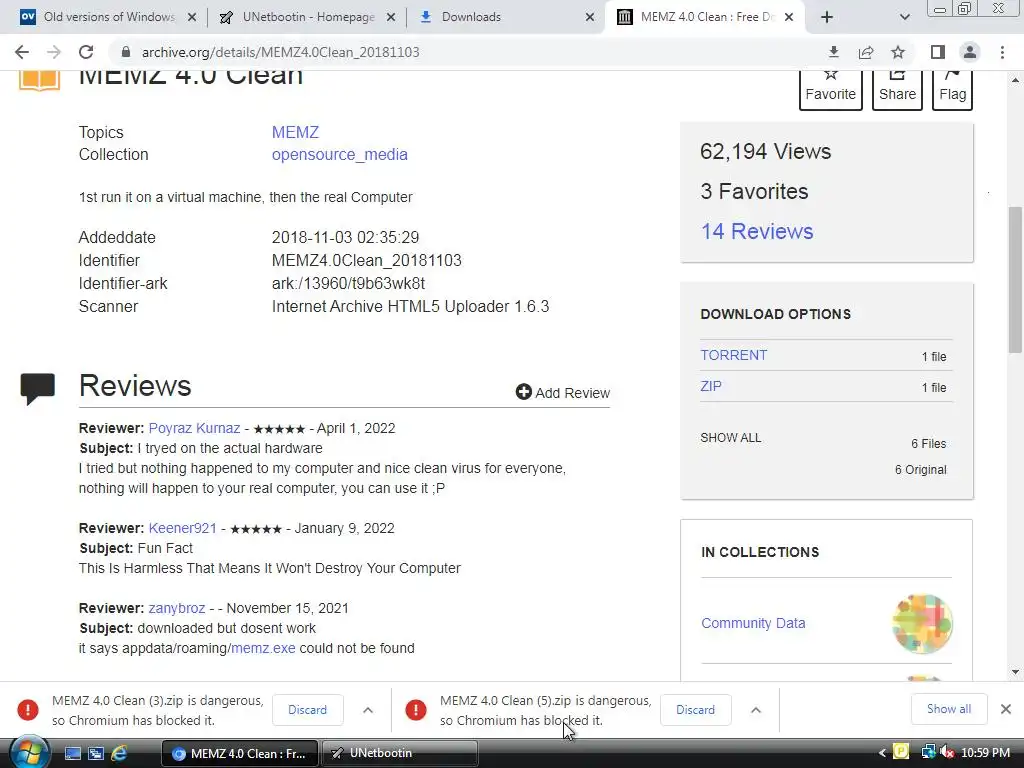Discard MEMZ 4.0 Clean (5).zip download
The width and height of the screenshot is (1024, 768).
click(x=695, y=710)
